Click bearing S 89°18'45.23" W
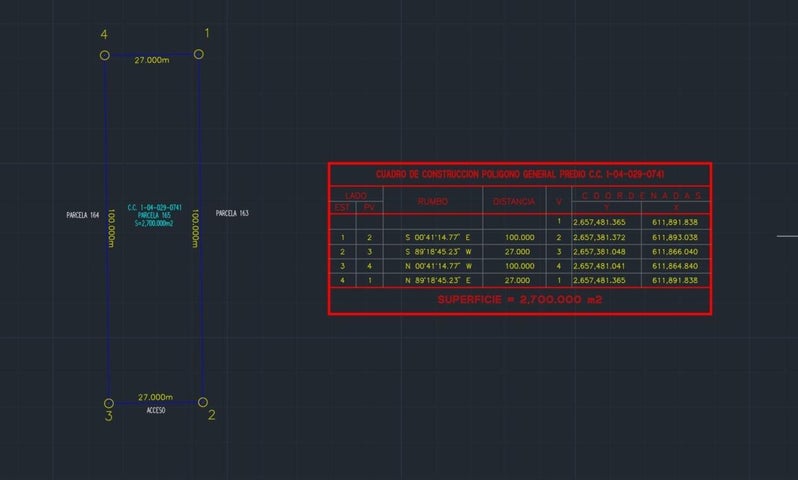Viewport: 798px width, 480px height. tap(438, 251)
